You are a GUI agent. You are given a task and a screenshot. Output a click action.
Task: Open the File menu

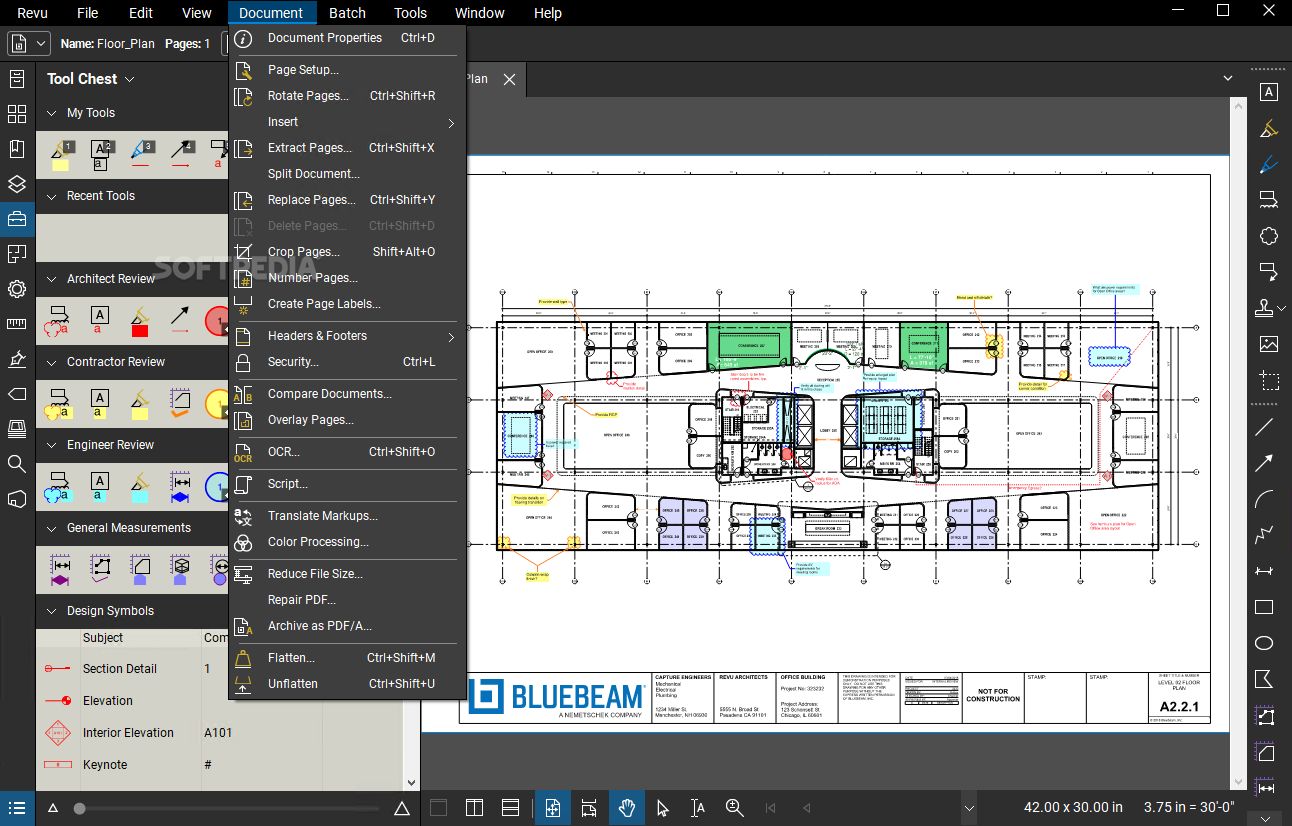tap(88, 13)
